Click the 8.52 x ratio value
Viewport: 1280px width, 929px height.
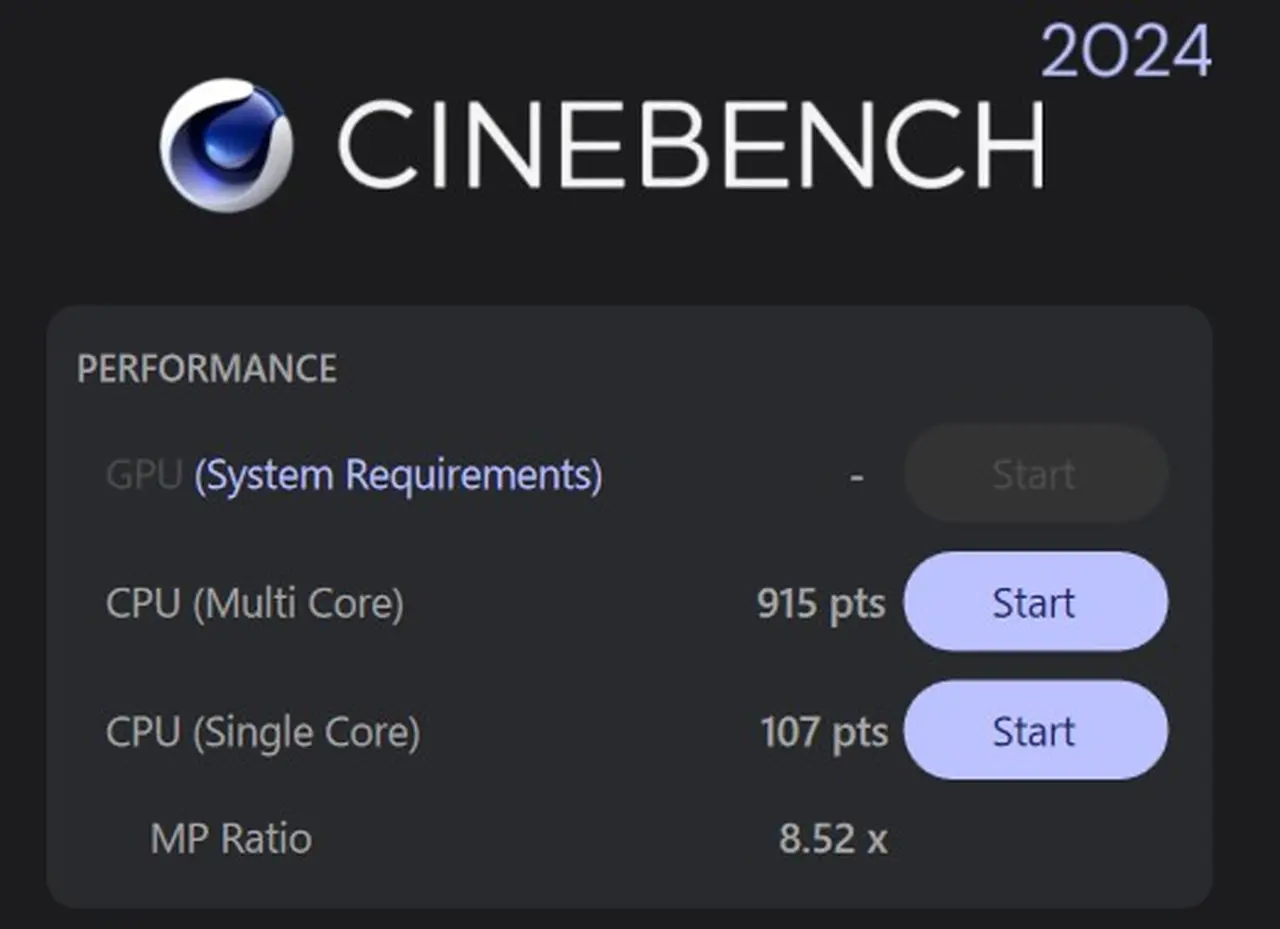point(833,838)
